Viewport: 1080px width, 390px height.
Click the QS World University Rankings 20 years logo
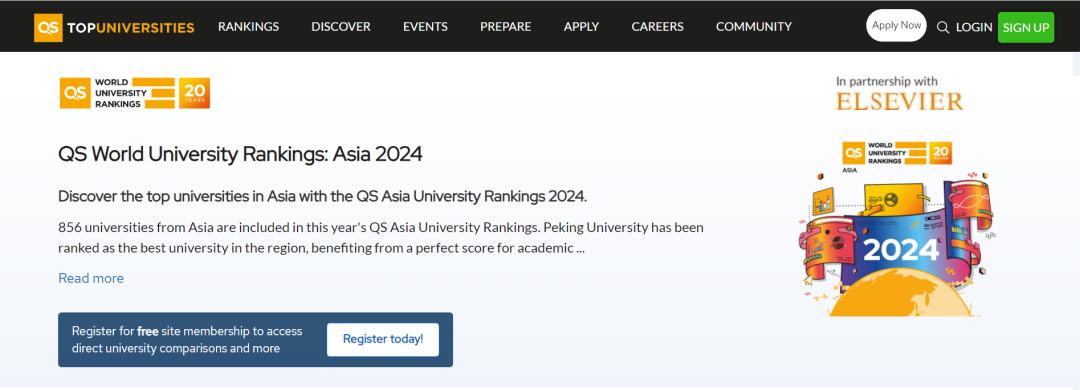point(135,93)
